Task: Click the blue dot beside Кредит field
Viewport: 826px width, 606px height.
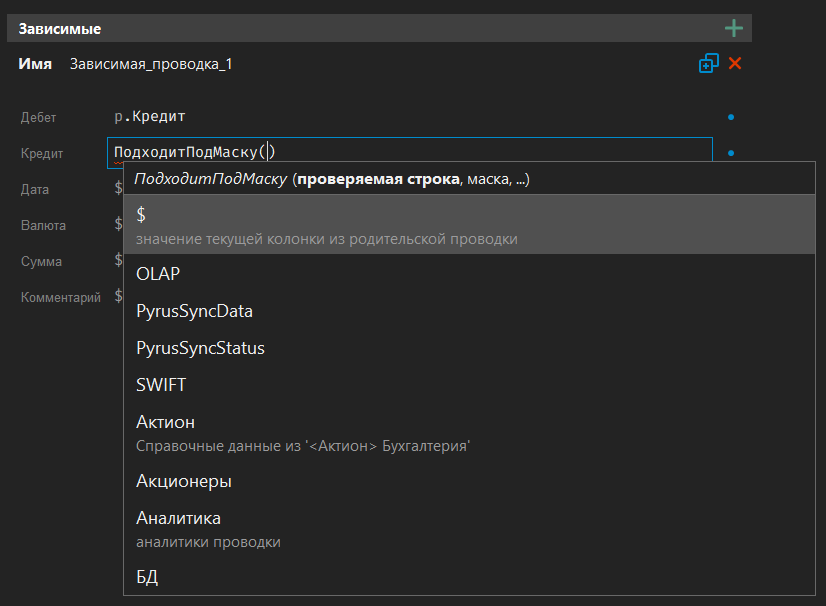Action: click(x=731, y=153)
